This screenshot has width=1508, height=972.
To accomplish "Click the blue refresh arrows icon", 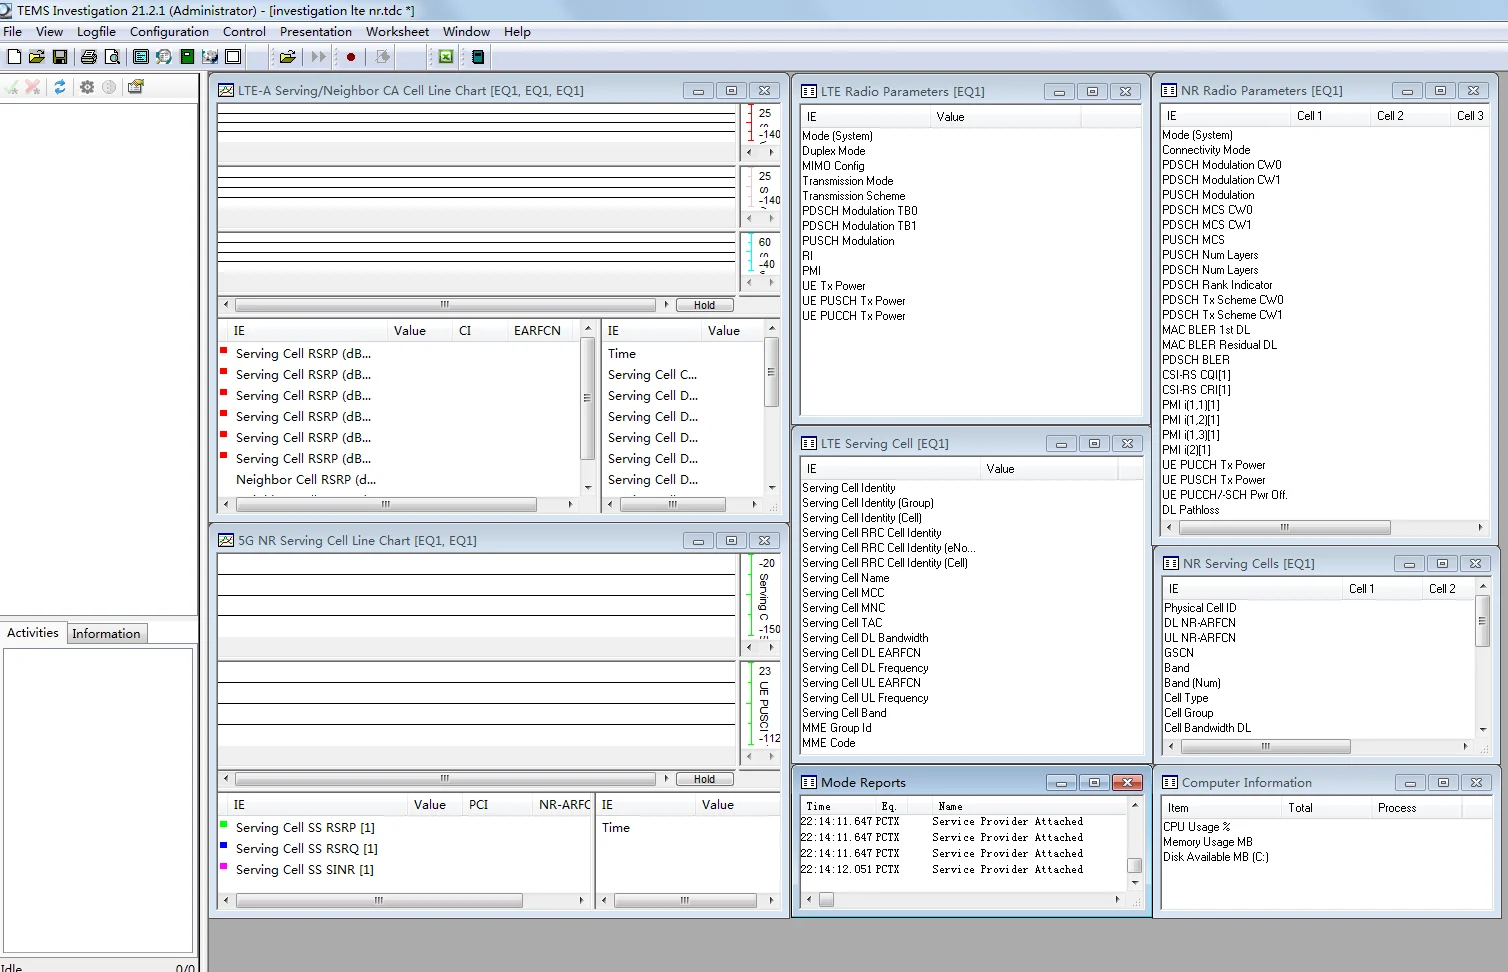I will [x=60, y=87].
